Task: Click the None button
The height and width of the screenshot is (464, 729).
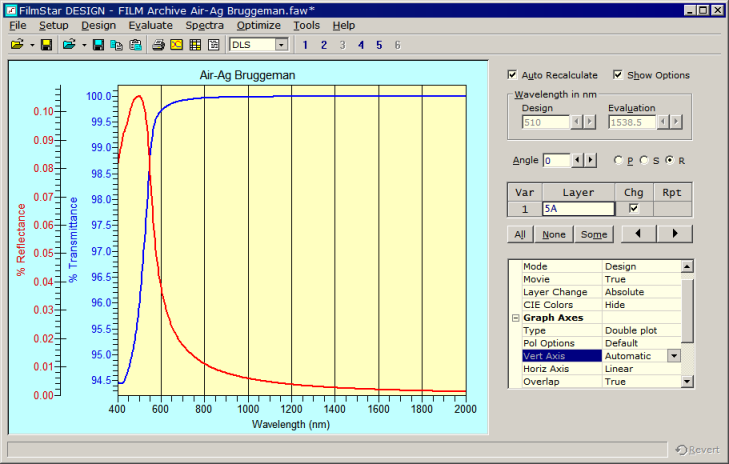Action: 554,234
